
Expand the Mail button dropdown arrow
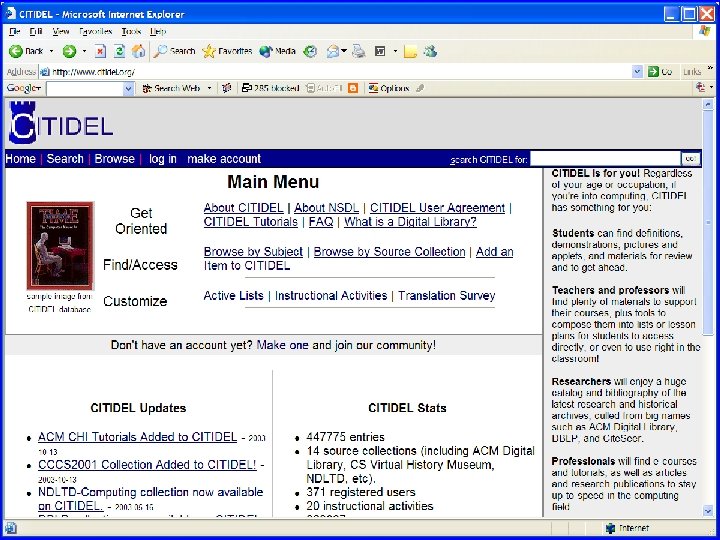[x=344, y=51]
